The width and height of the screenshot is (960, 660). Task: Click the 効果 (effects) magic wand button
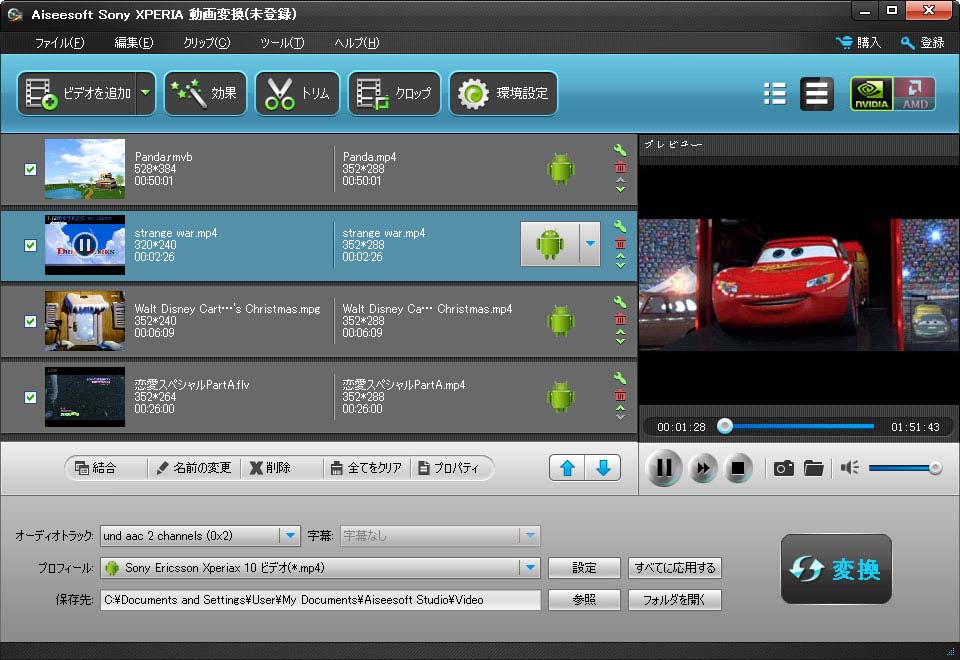click(205, 94)
